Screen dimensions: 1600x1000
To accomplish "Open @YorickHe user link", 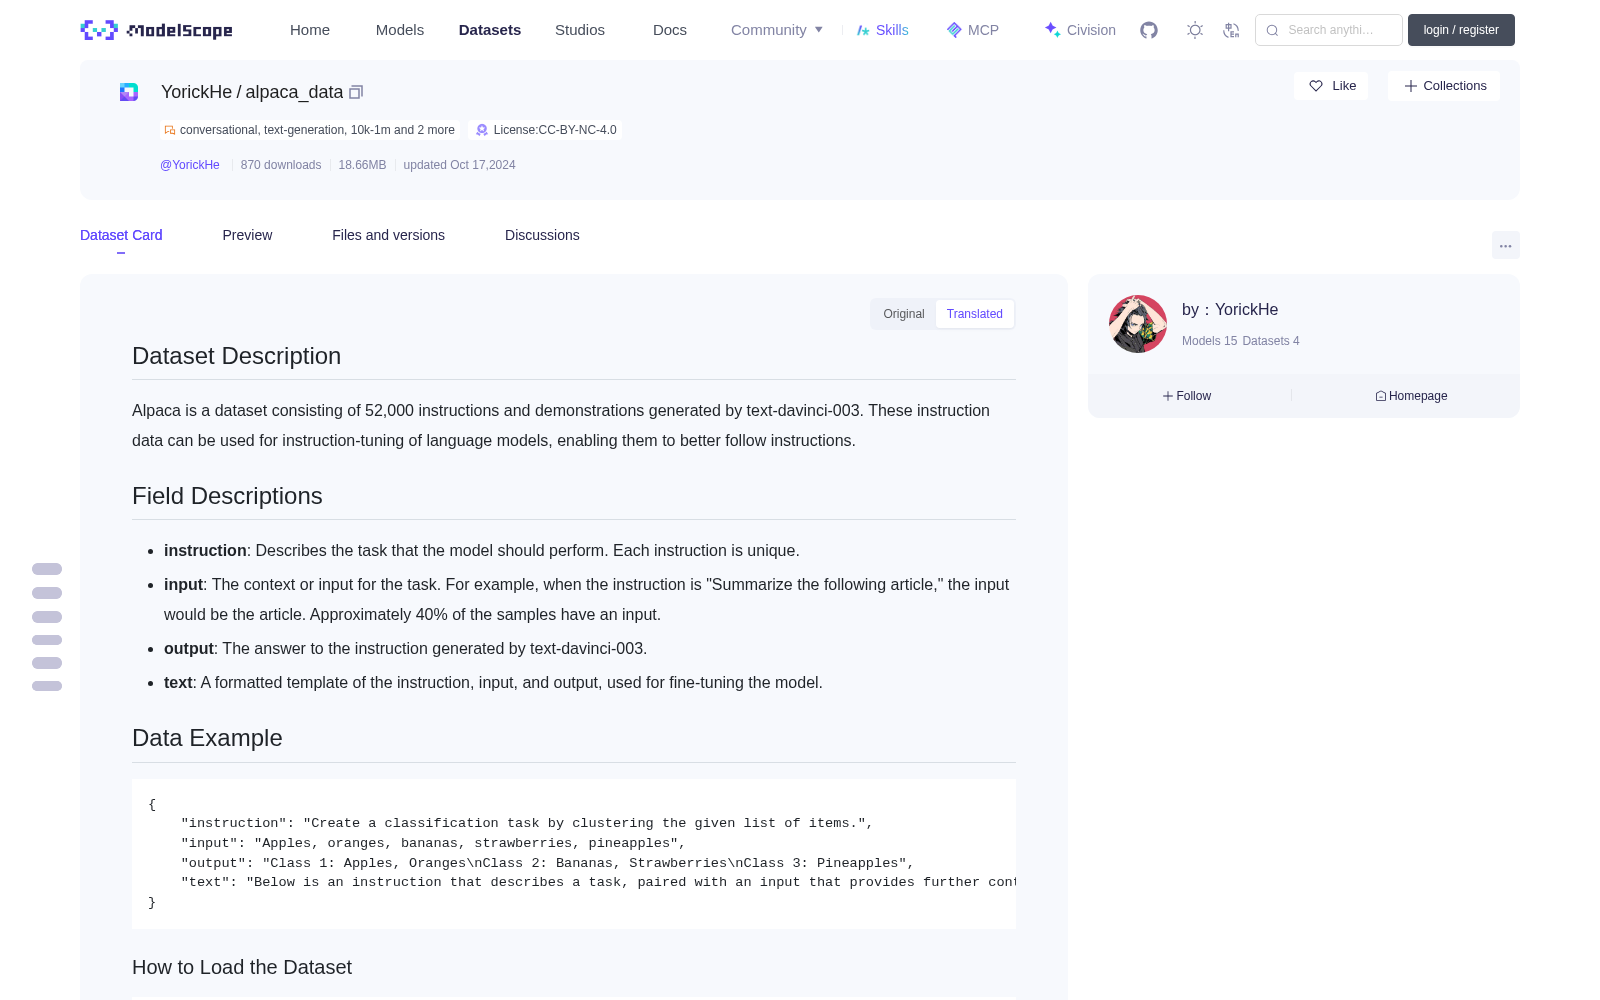I will pos(190,165).
